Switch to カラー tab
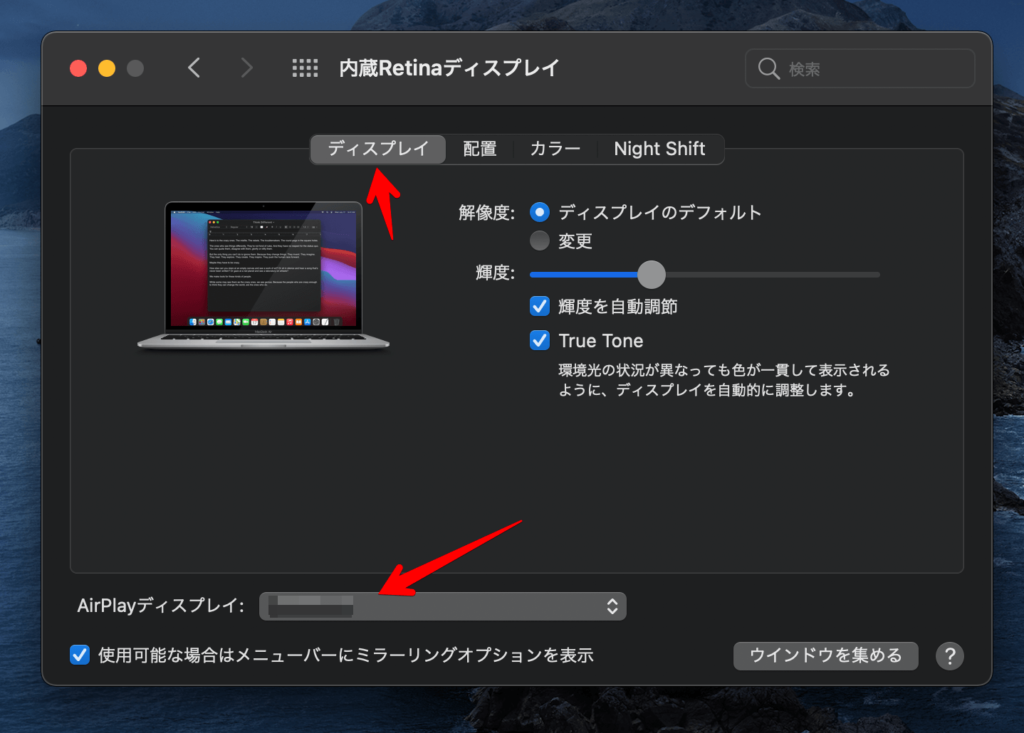Image resolution: width=1024 pixels, height=733 pixels. pos(555,149)
